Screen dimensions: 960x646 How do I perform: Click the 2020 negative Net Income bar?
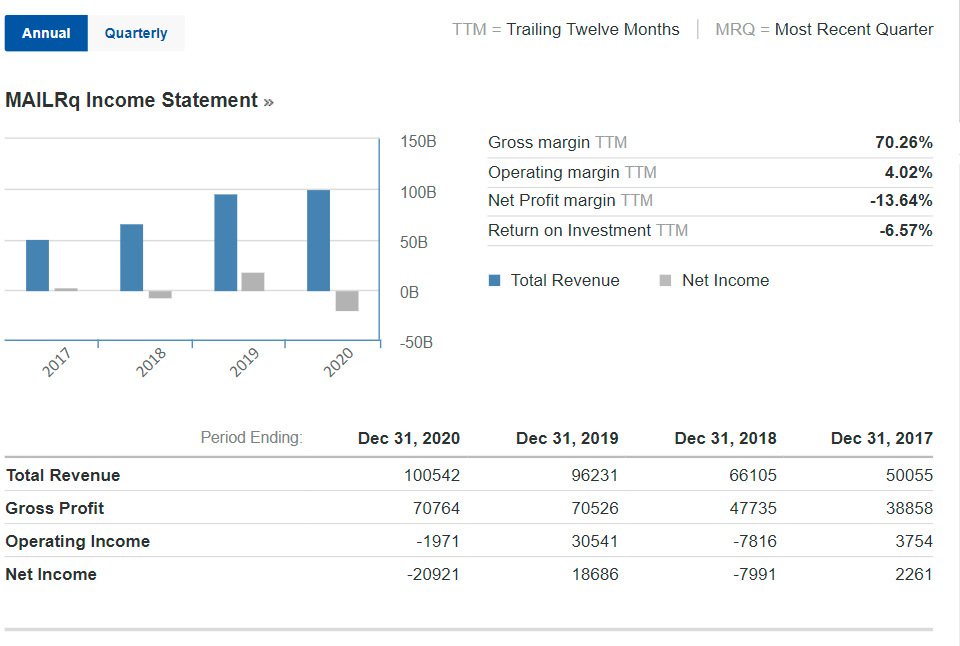click(x=347, y=301)
